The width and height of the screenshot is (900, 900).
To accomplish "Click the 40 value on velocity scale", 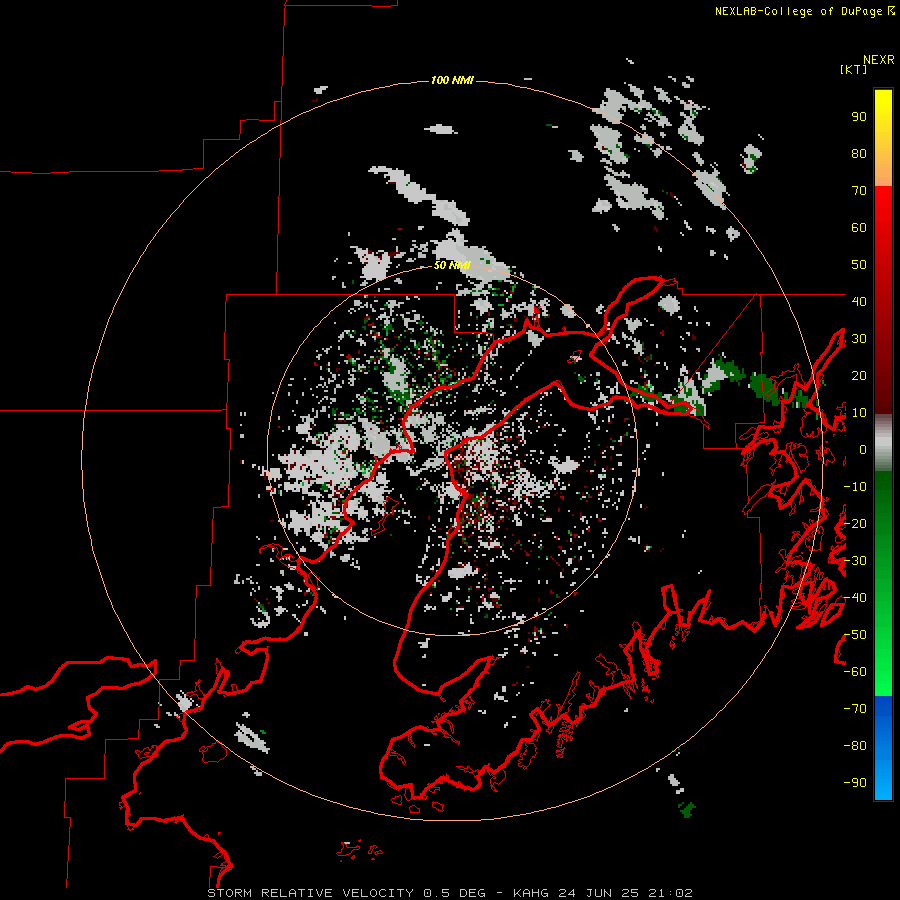I will point(859,301).
